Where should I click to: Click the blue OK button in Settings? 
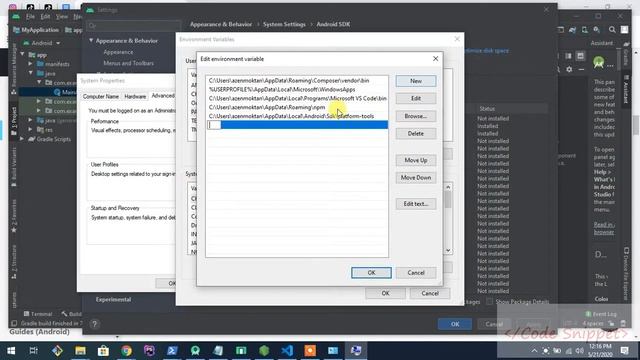455,324
